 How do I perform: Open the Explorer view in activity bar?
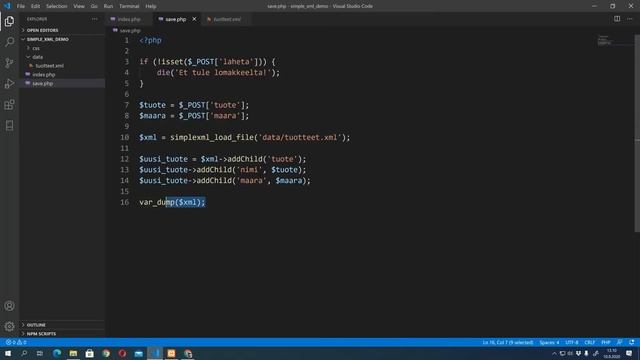(9, 21)
